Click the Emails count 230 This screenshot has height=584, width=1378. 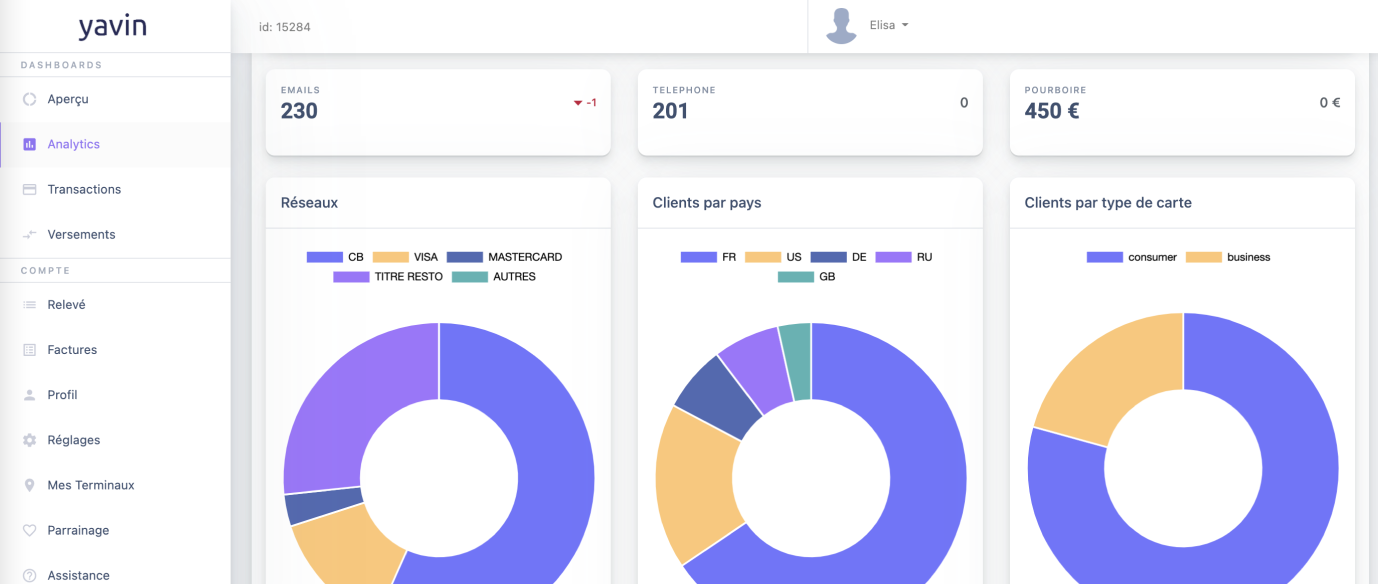pos(299,111)
